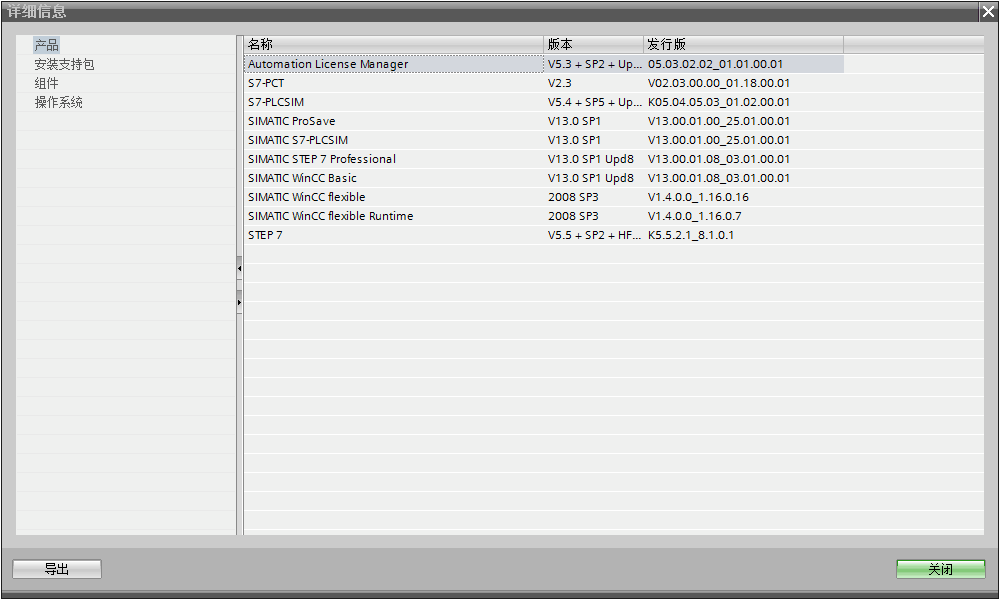Viewport: 1000px width, 600px height.
Task: Click release cell V02.03.00.00_01.18.00.01
Action: click(x=743, y=83)
